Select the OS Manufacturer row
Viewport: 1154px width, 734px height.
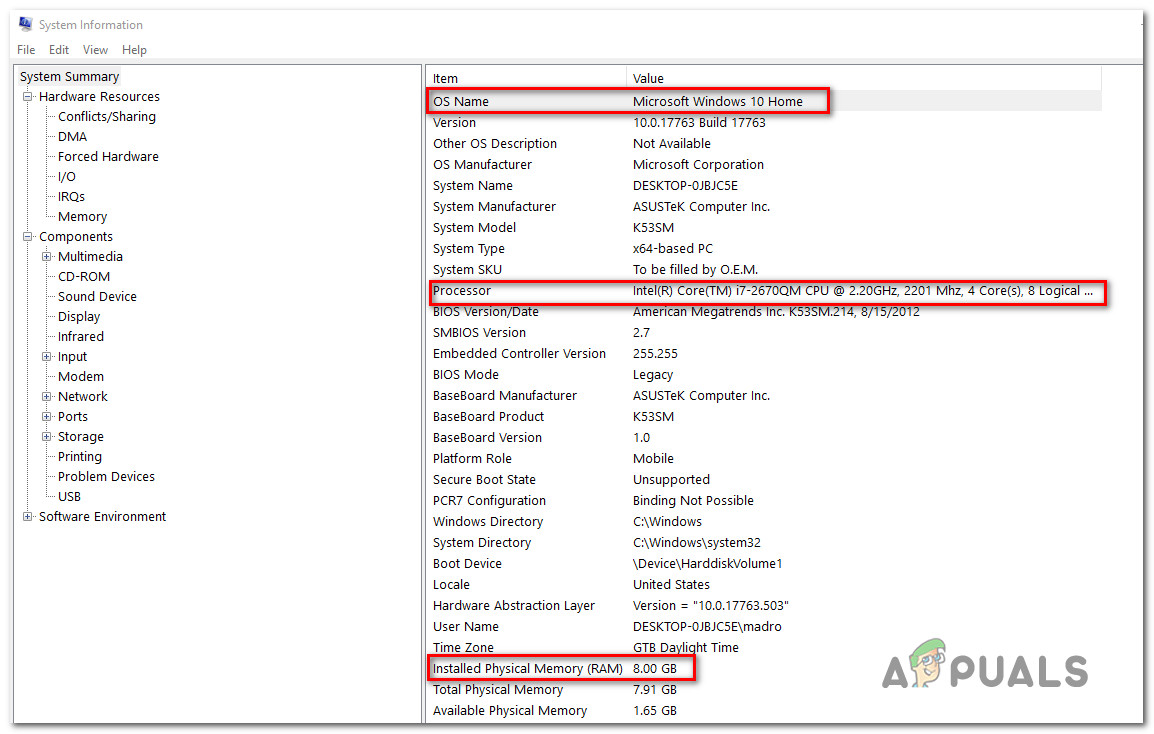[764, 164]
